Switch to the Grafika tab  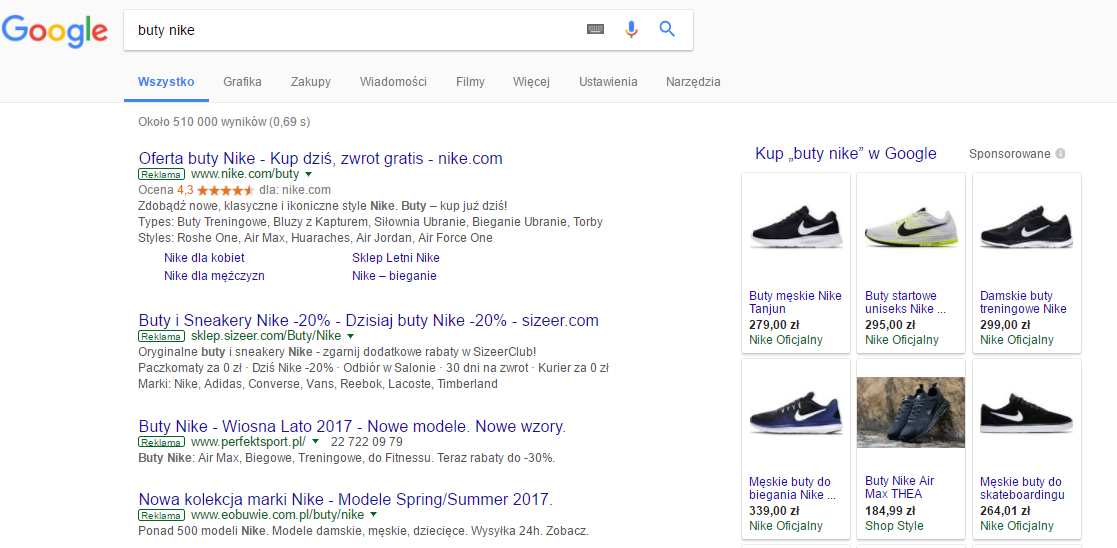(242, 82)
